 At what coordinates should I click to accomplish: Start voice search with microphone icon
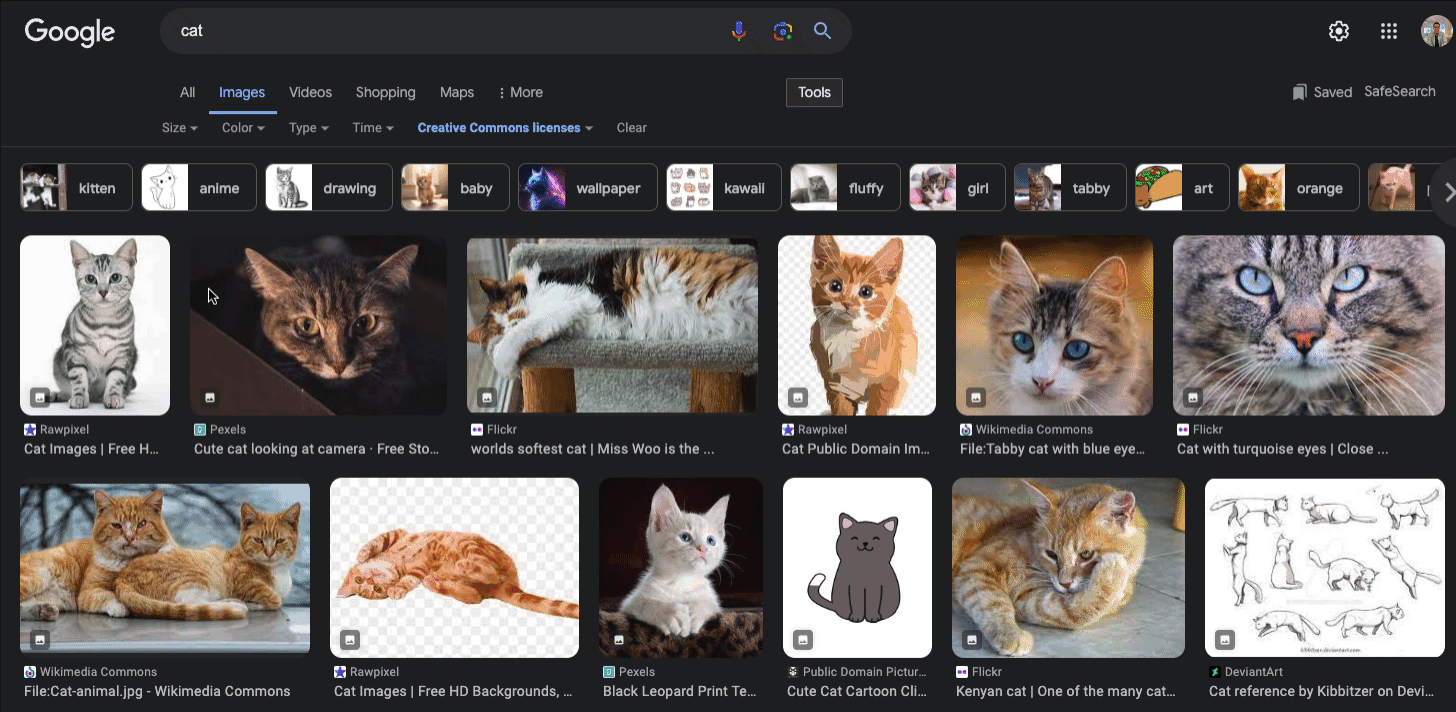(739, 31)
